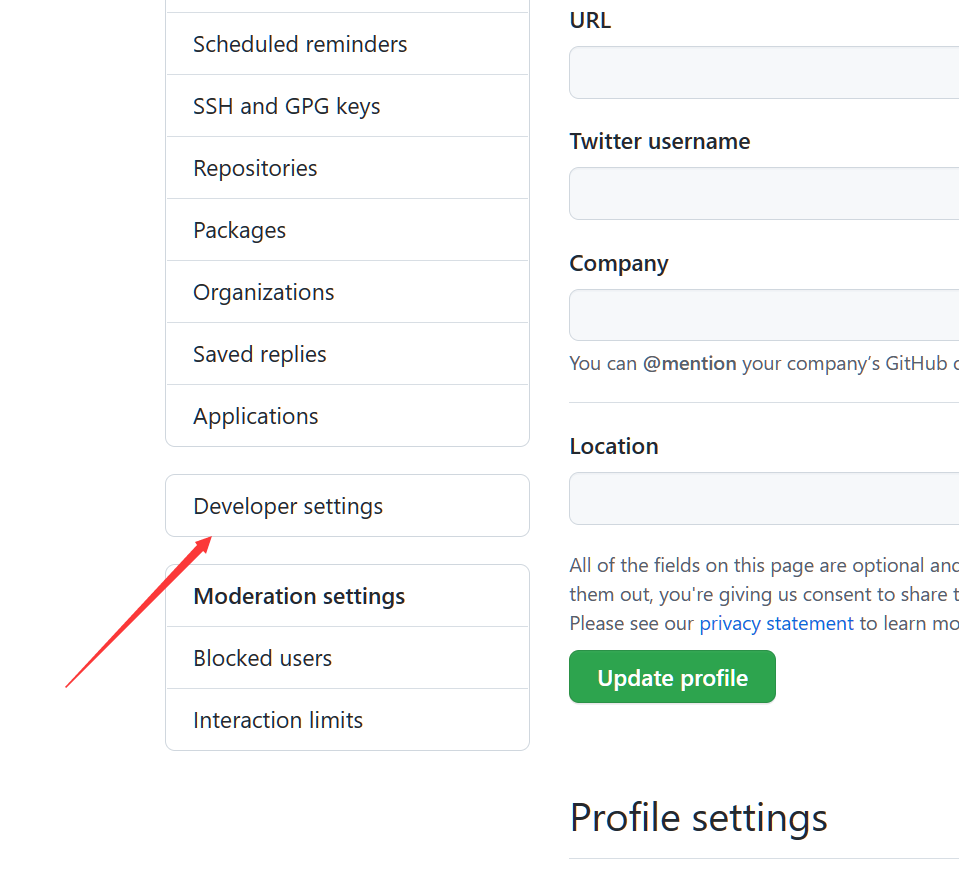Open Scheduled reminders settings
This screenshot has width=959, height=872.
pyautogui.click(x=300, y=44)
